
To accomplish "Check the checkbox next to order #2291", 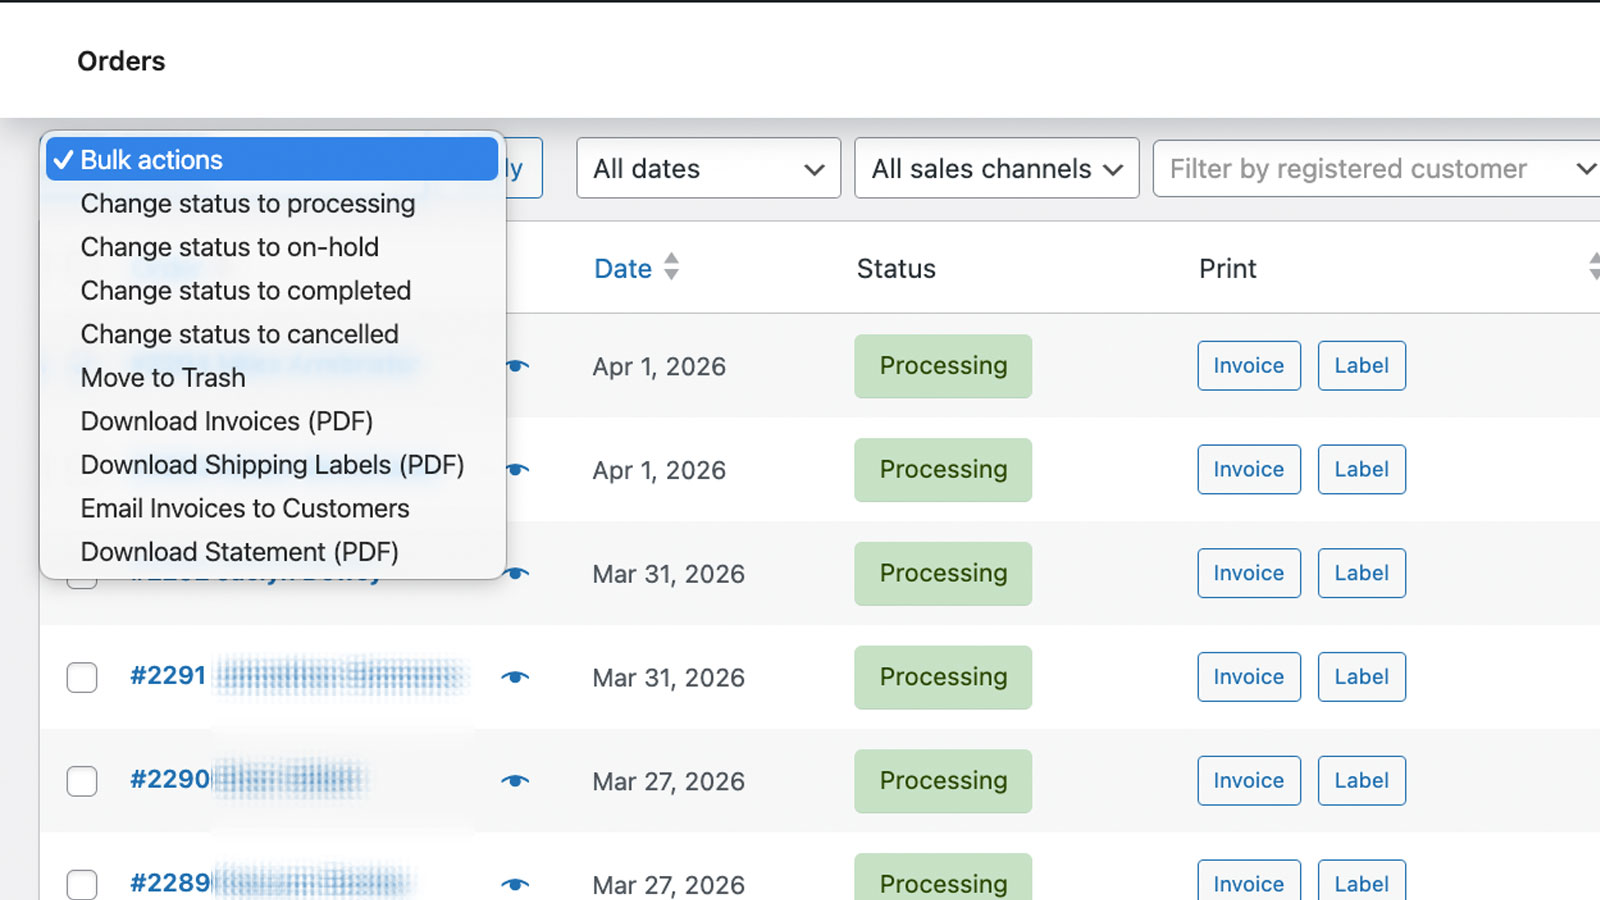I will tap(81, 677).
